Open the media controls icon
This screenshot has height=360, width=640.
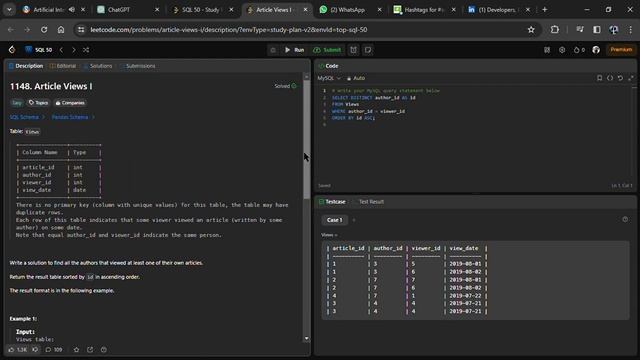point(580,29)
